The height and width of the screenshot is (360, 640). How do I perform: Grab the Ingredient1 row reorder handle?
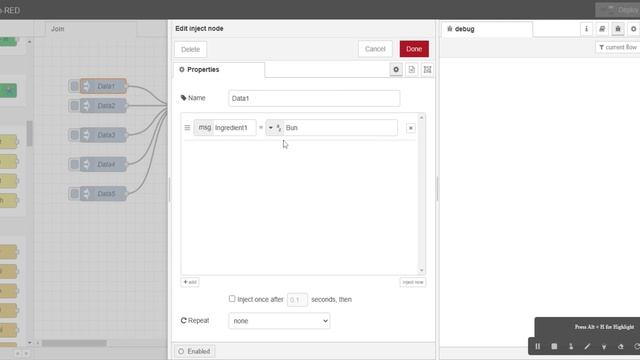pyautogui.click(x=187, y=128)
